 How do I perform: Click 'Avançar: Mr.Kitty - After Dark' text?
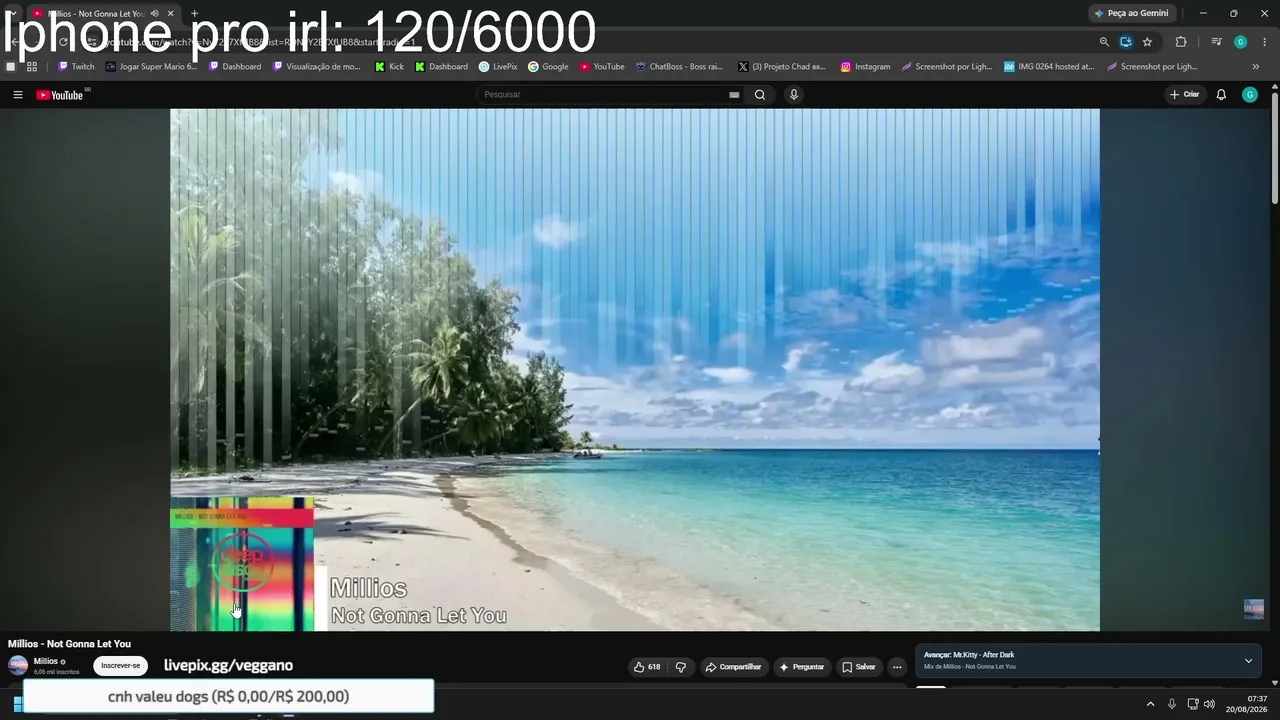(969, 655)
